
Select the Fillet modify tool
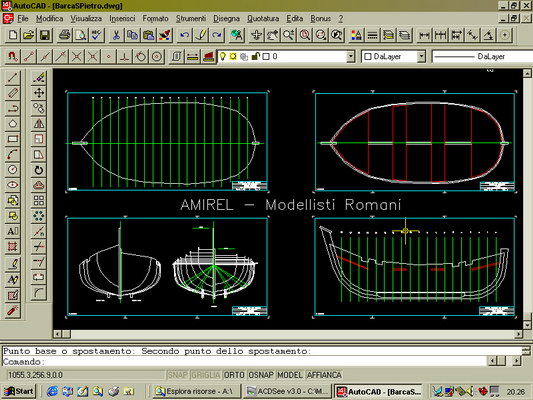pyautogui.click(x=39, y=293)
